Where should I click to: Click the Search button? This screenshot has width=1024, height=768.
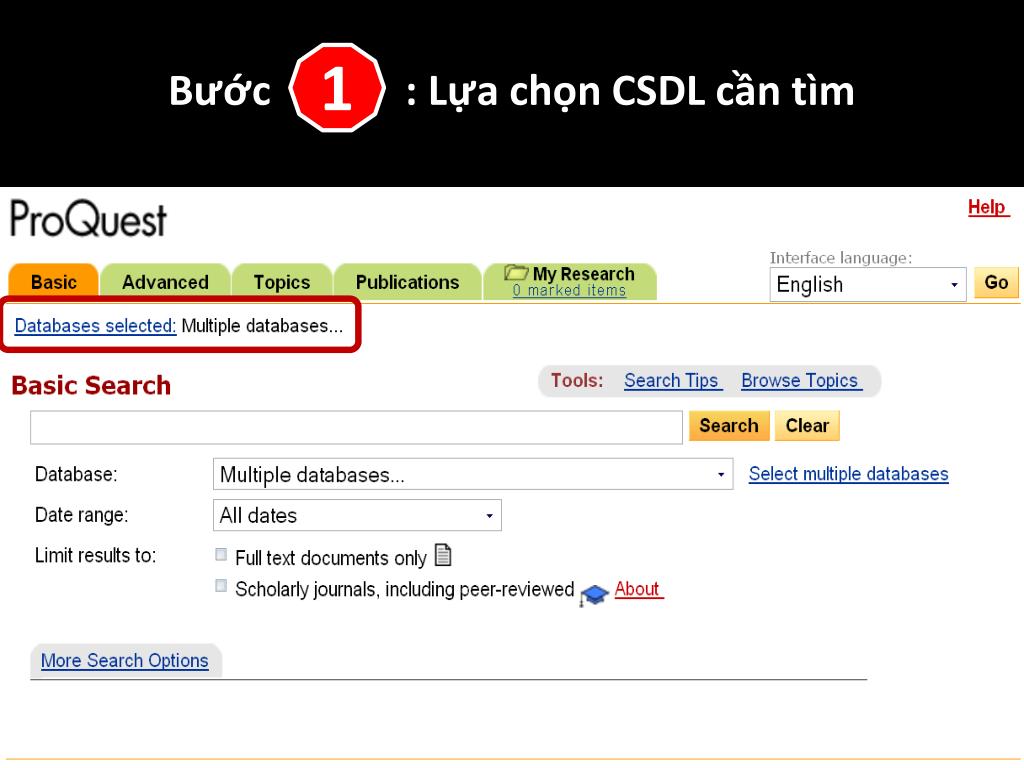tap(729, 426)
